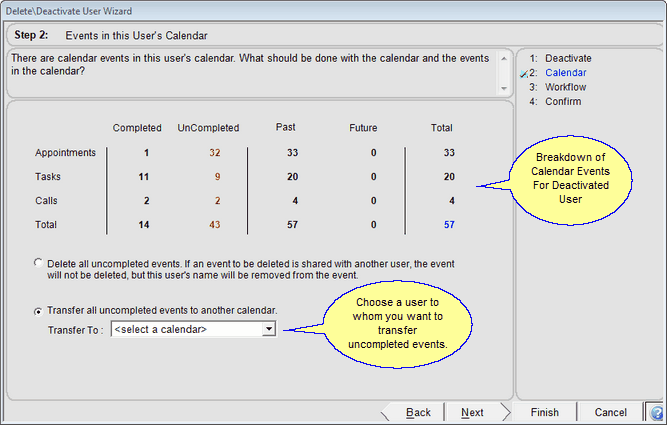Viewport: 667px width, 425px height.
Task: Open the Transfer To calendar dropdown
Action: point(269,329)
